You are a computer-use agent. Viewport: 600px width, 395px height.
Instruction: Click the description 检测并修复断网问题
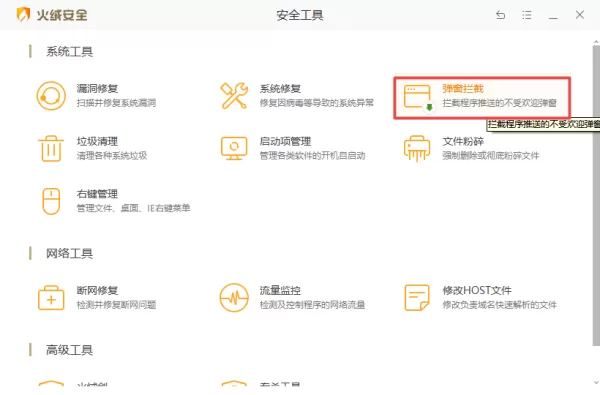116,305
